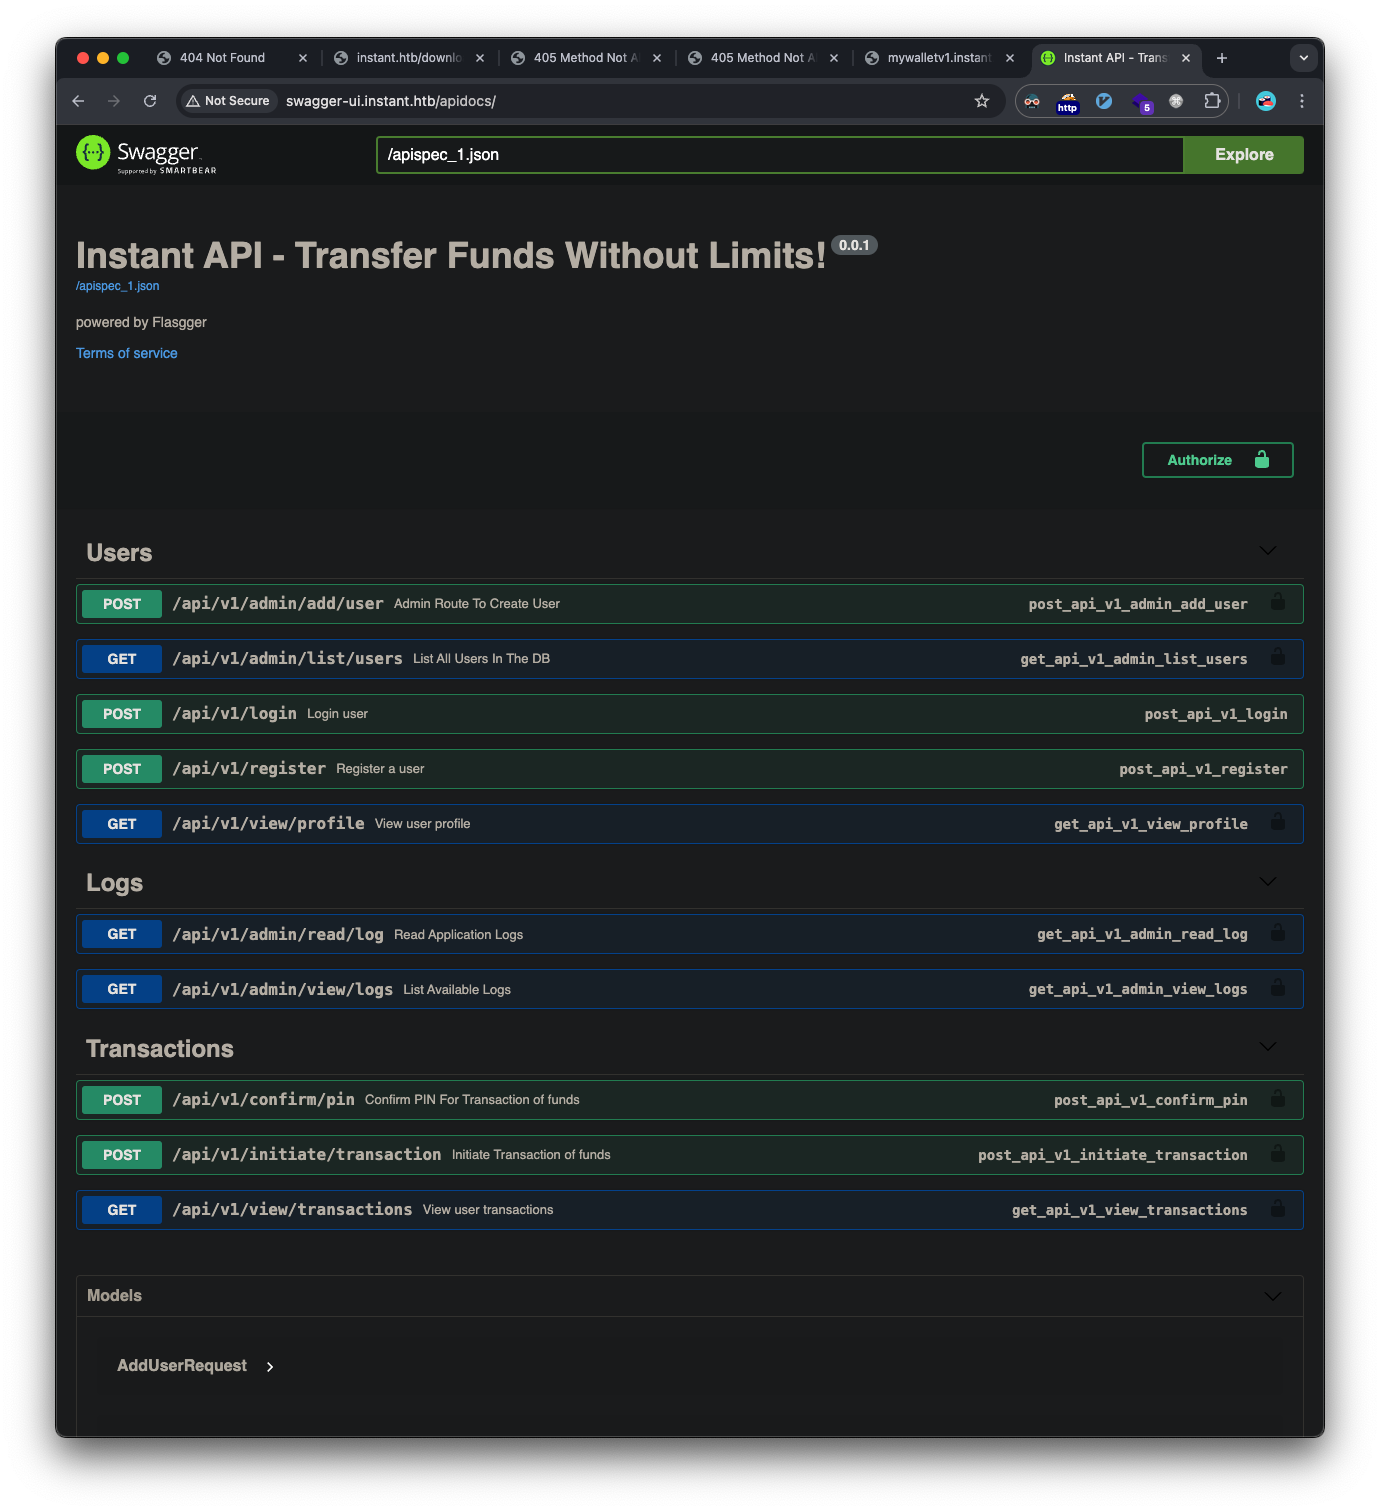
Task: Click the Not Secure site info badge
Action: [x=229, y=101]
